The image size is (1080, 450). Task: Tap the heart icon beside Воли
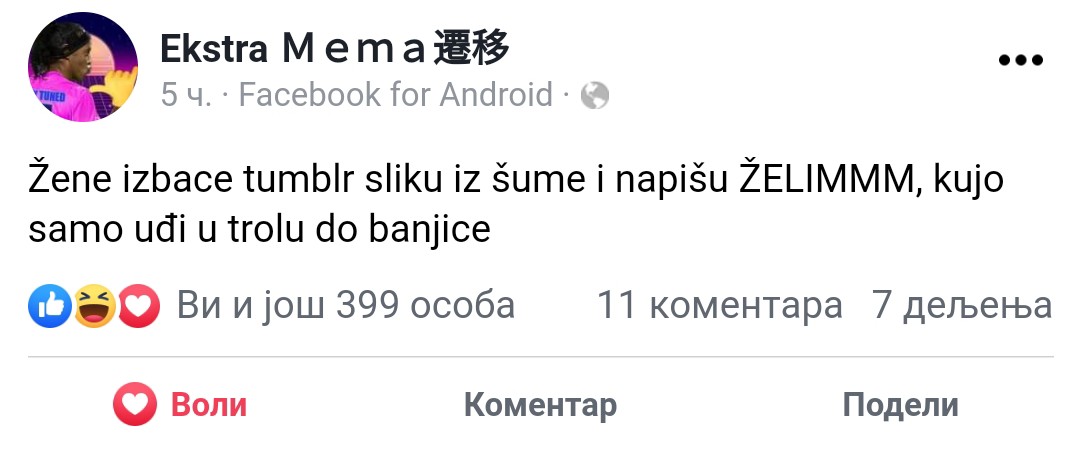135,404
